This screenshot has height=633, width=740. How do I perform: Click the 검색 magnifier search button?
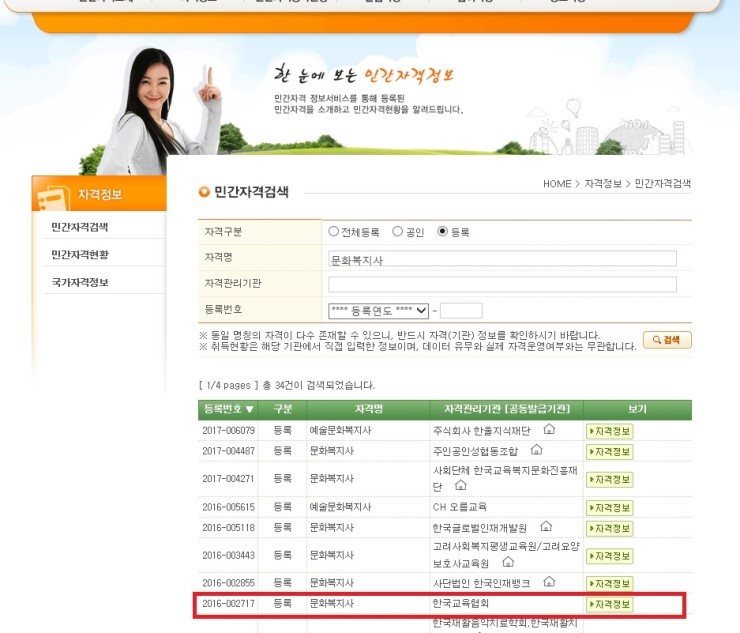[667, 340]
